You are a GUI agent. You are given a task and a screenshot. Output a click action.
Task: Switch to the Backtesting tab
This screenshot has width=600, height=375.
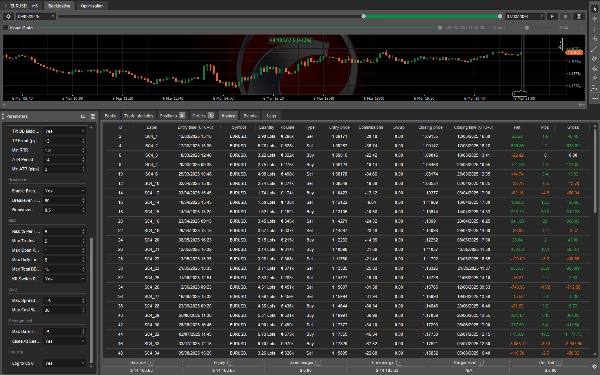click(x=59, y=6)
